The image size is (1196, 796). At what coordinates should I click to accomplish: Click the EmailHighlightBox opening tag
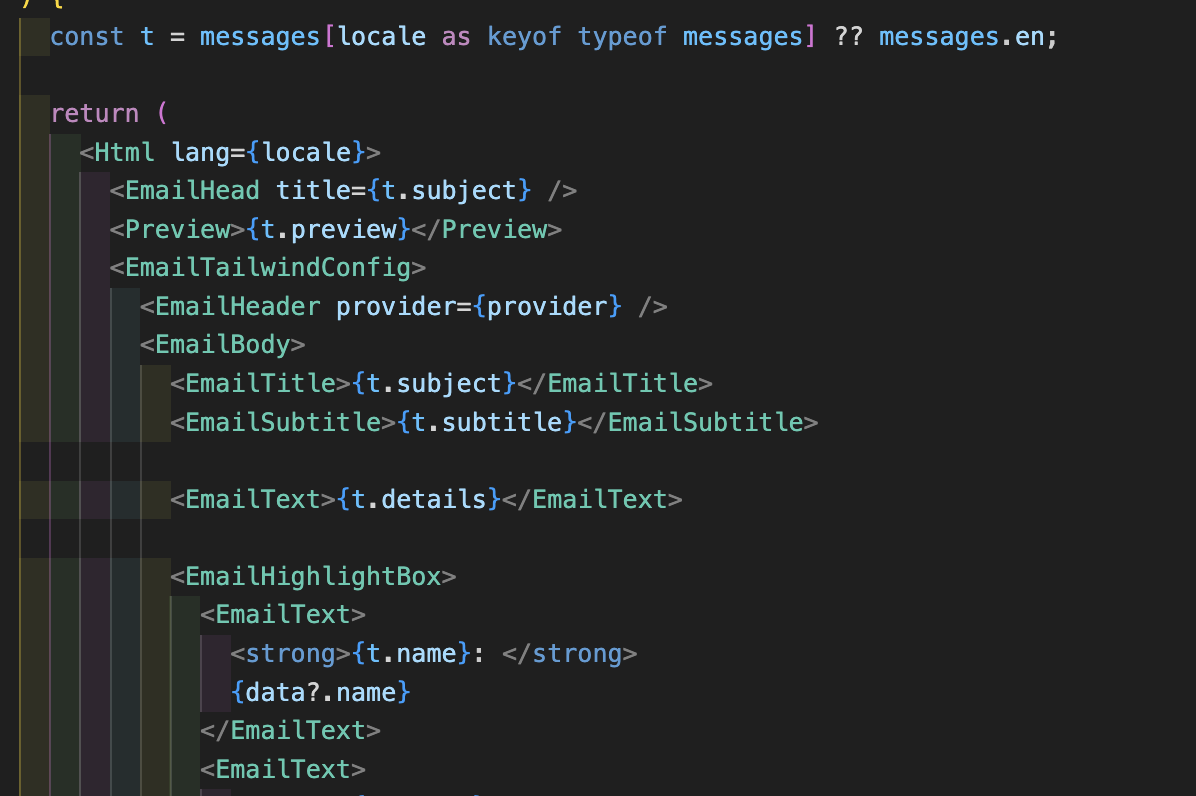[313, 576]
